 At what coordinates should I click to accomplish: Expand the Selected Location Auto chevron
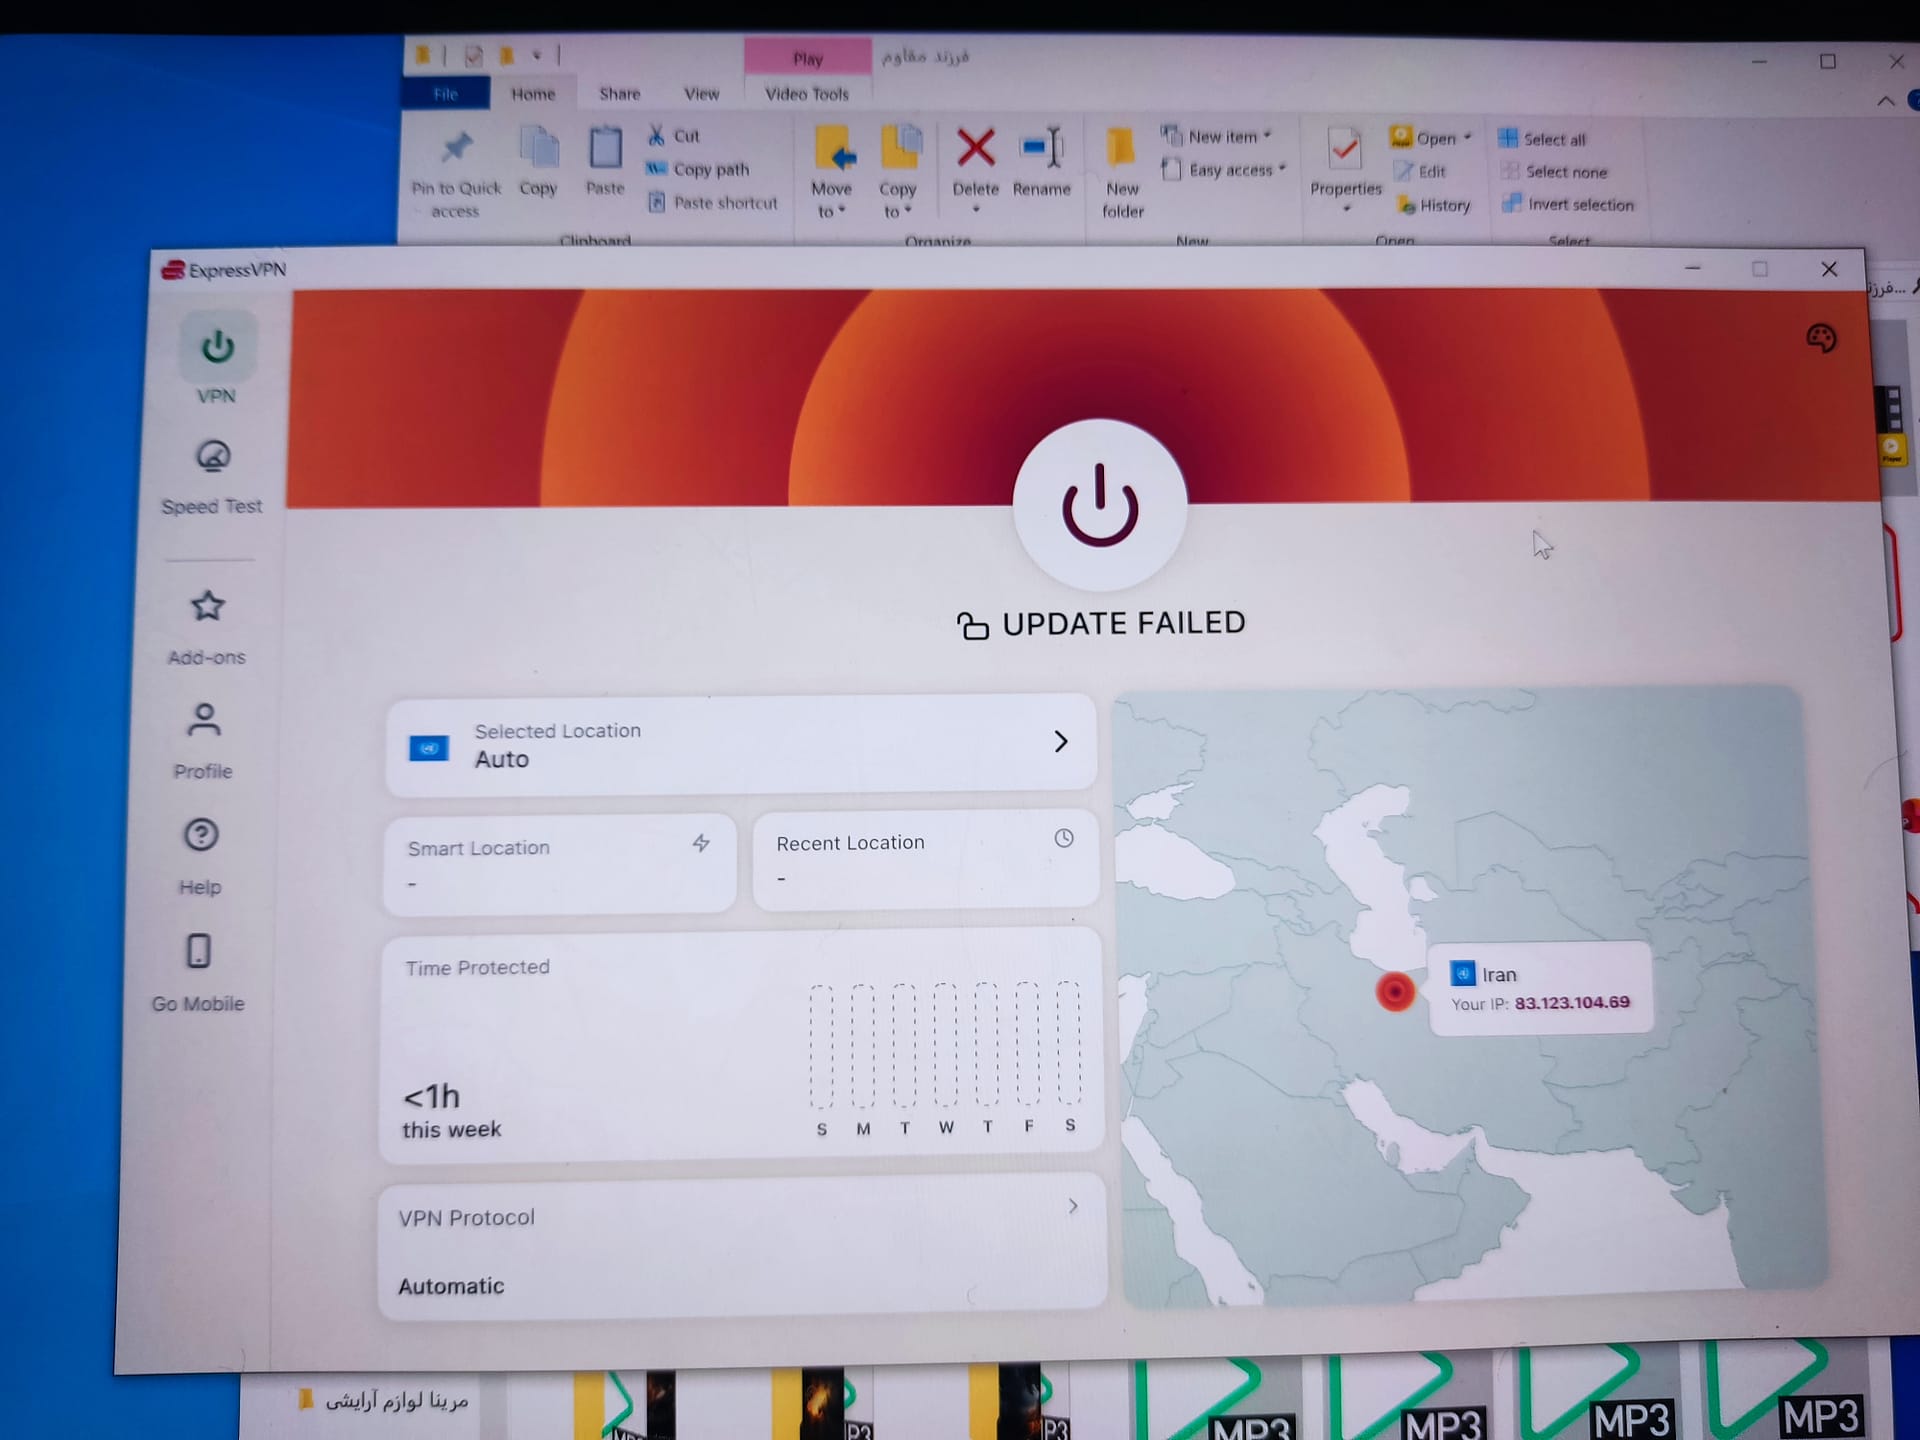tap(1061, 741)
